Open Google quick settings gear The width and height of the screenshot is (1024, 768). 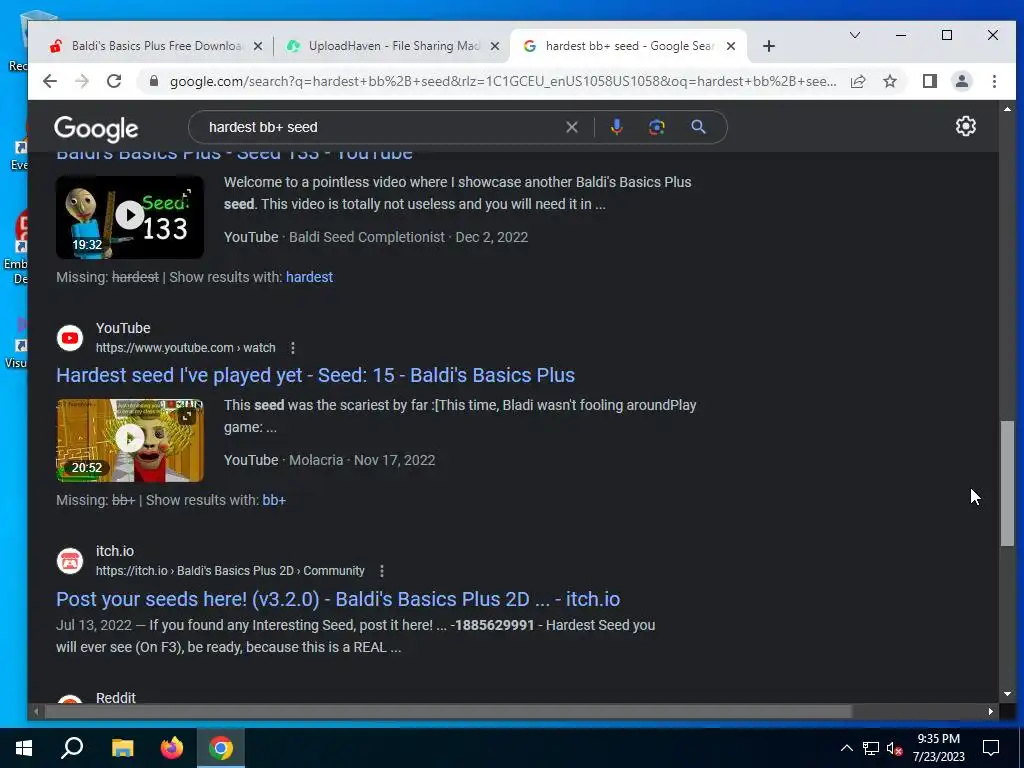966,126
